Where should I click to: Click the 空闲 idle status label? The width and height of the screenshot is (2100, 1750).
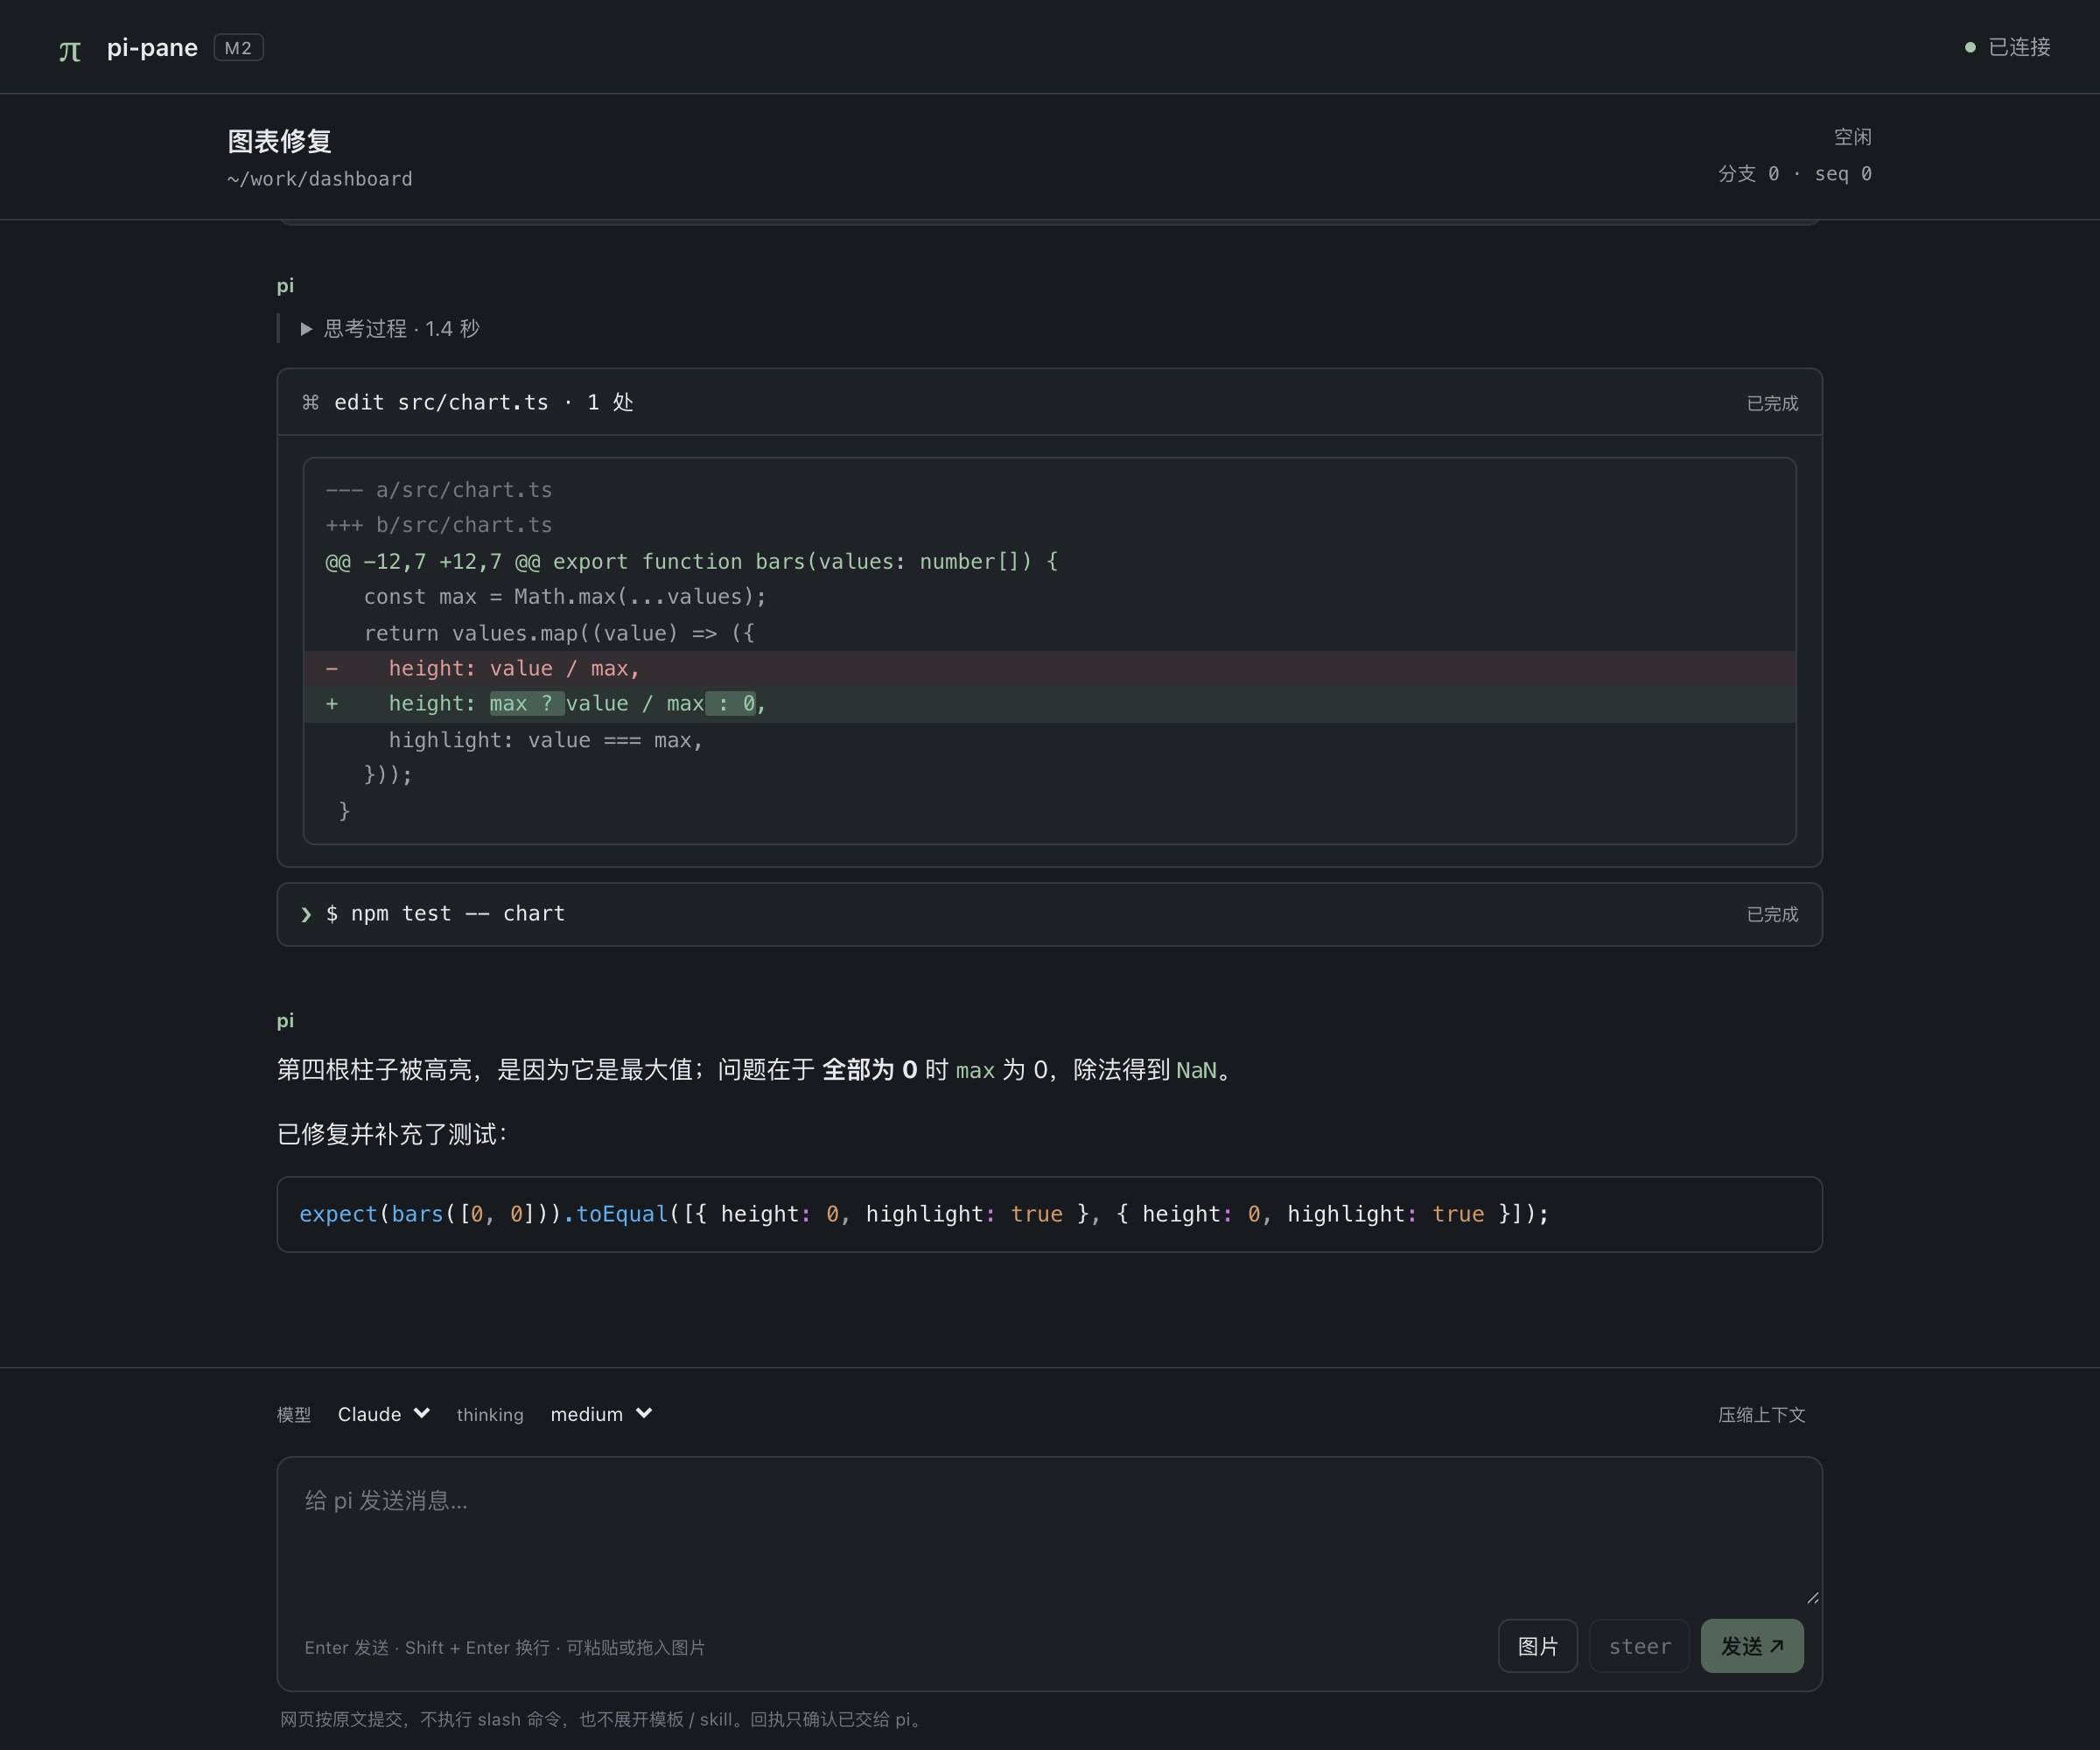1852,137
